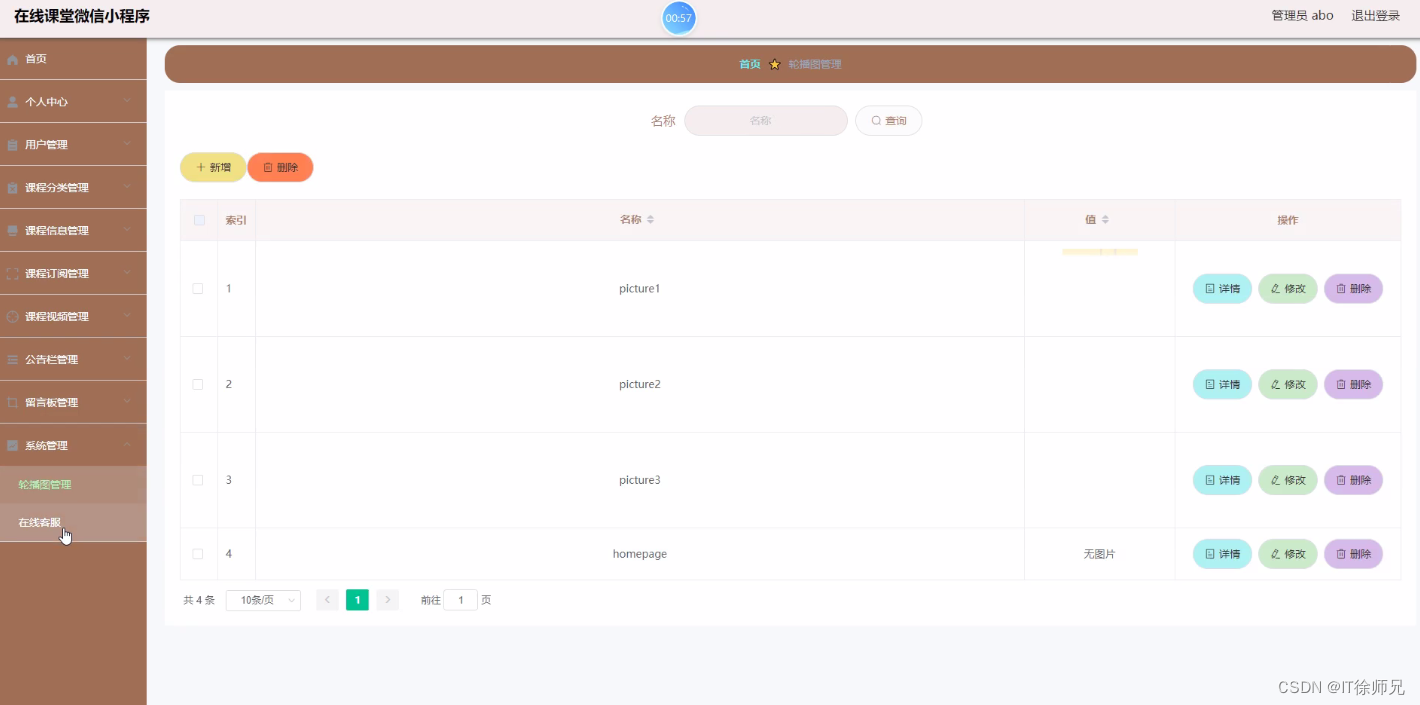Image resolution: width=1420 pixels, height=705 pixels.
Task: Click 删除 for picture2 row
Action: coord(1353,385)
